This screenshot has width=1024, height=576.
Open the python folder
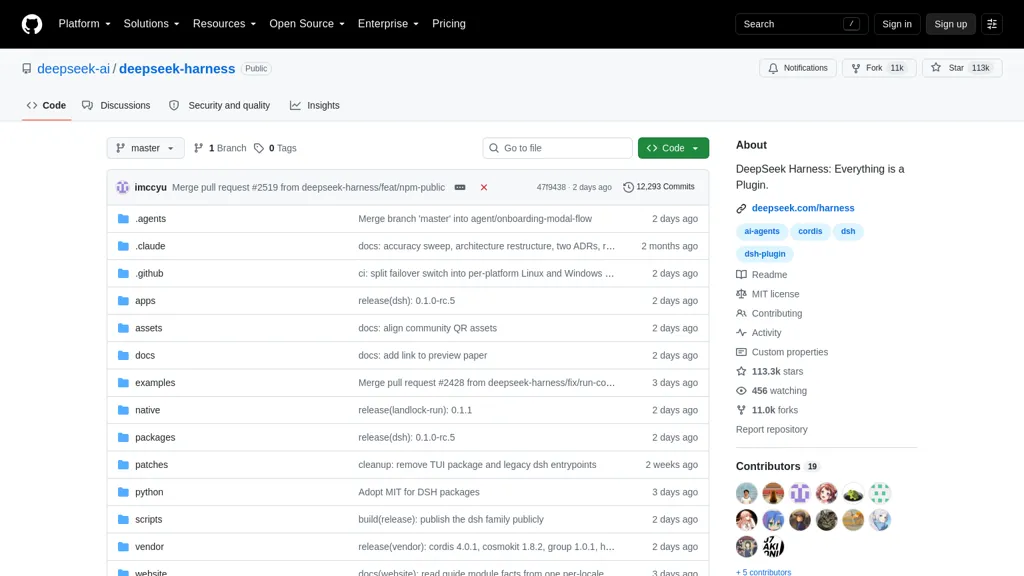149,492
